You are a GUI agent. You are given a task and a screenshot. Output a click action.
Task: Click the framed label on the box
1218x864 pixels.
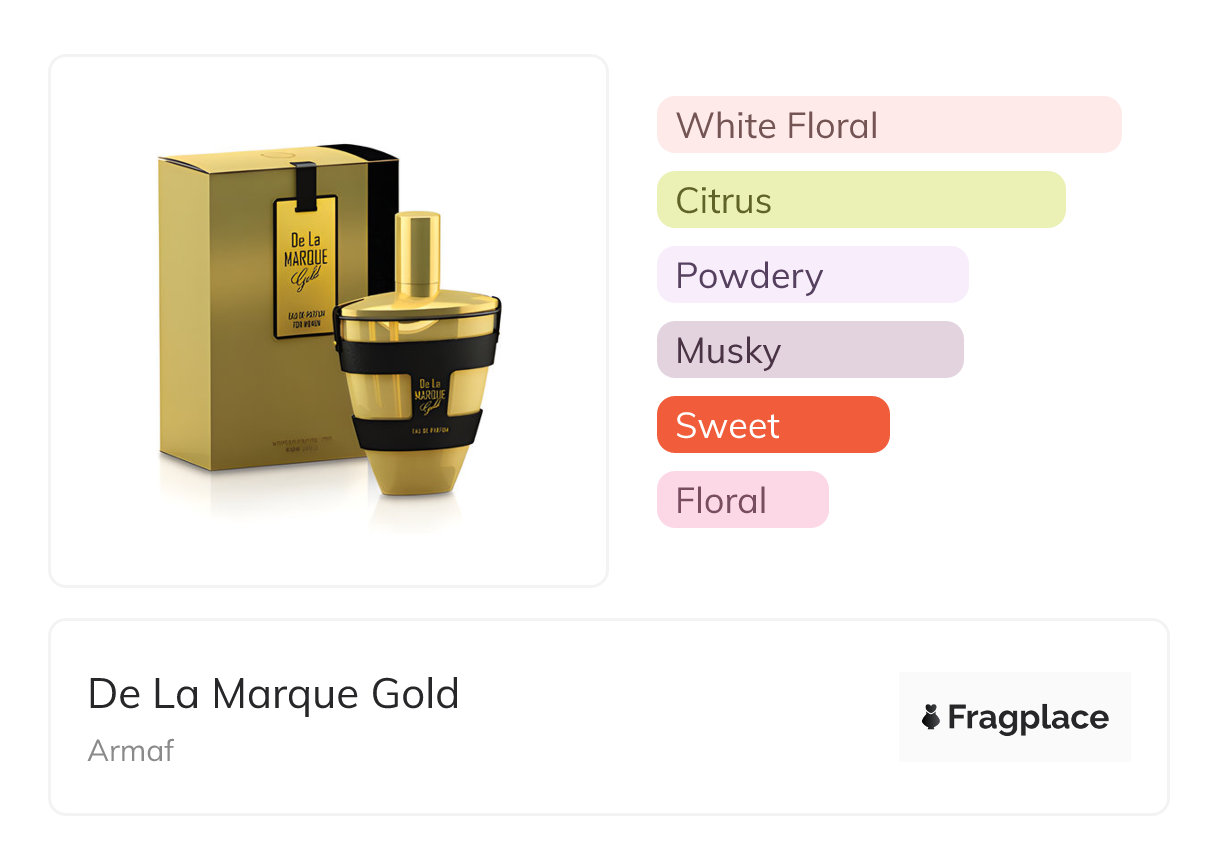[x=305, y=266]
